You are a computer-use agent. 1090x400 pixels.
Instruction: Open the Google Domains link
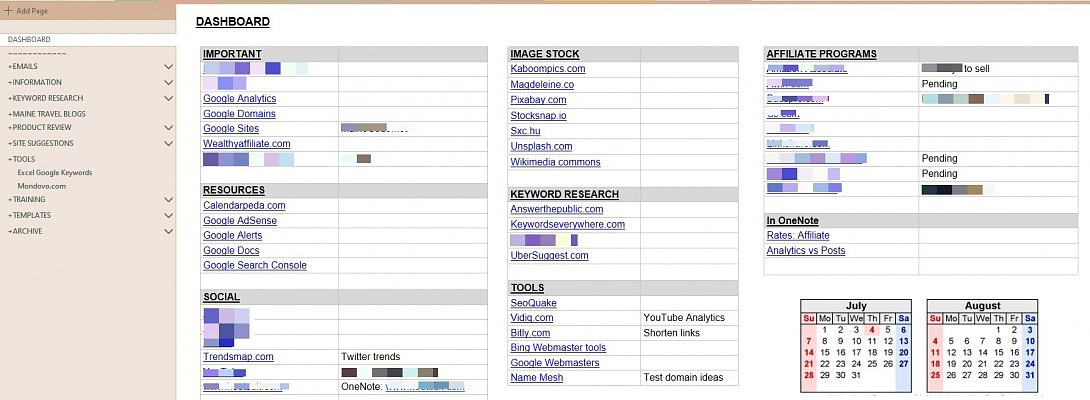coord(239,113)
